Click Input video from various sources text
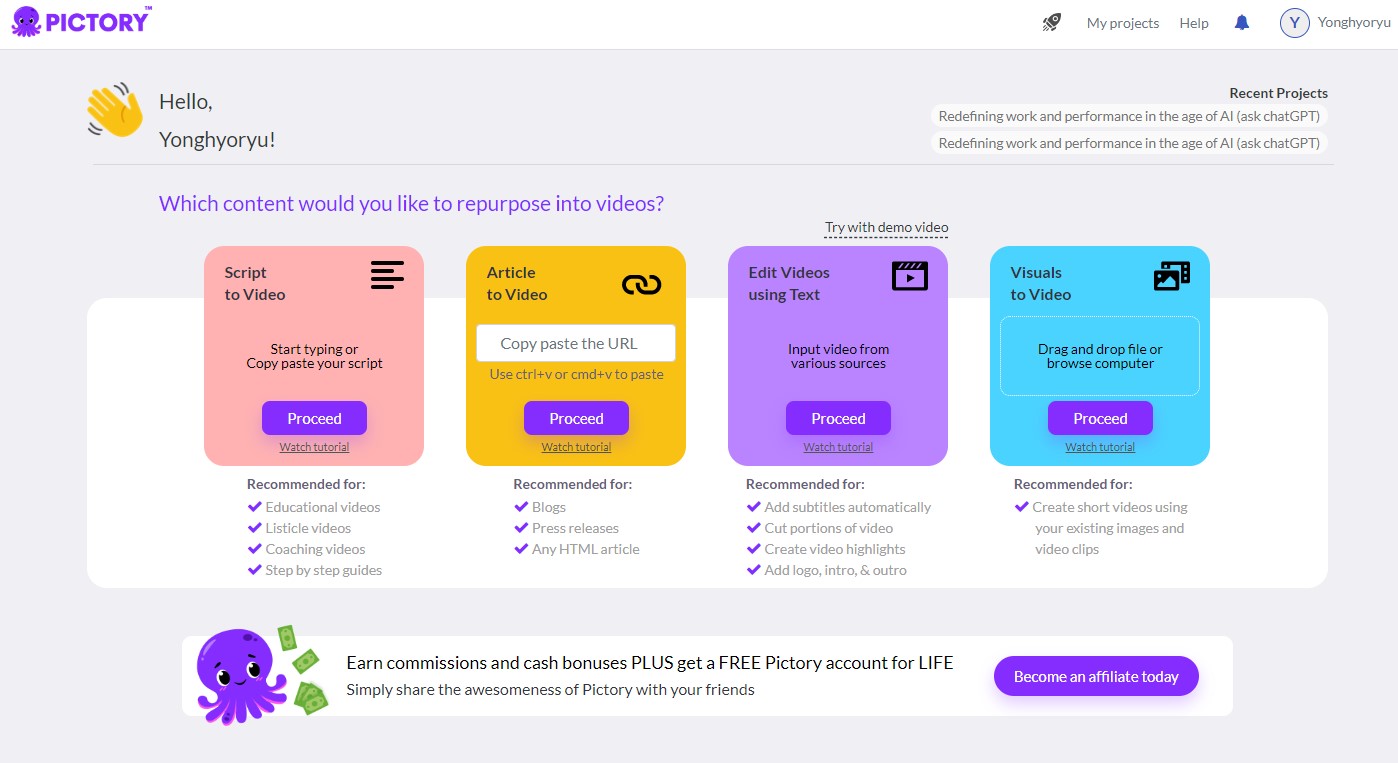Viewport: 1398px width, 763px height. click(x=838, y=356)
